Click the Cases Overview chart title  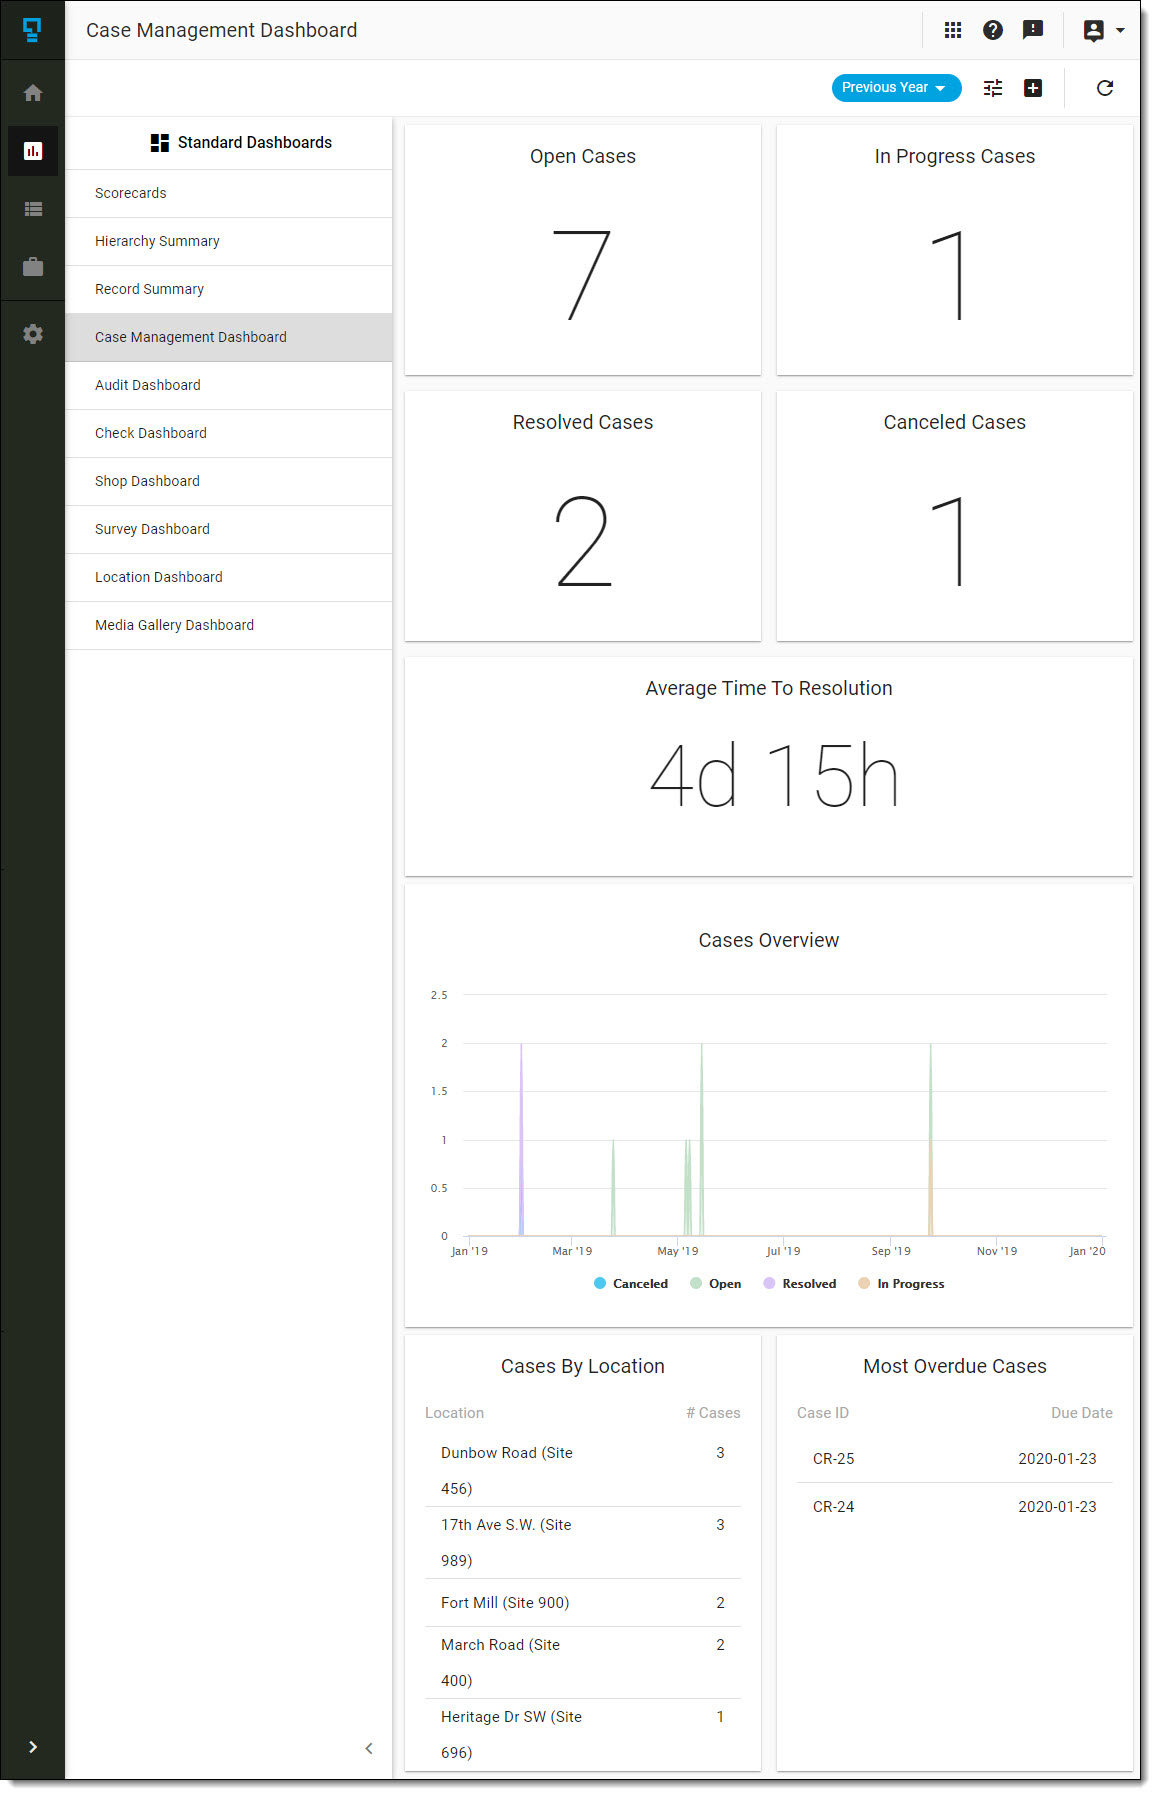(x=769, y=940)
